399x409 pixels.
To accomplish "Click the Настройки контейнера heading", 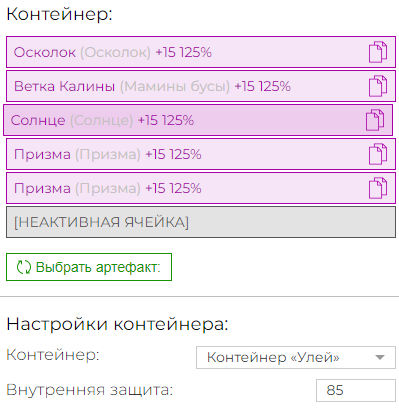I will tap(117, 324).
